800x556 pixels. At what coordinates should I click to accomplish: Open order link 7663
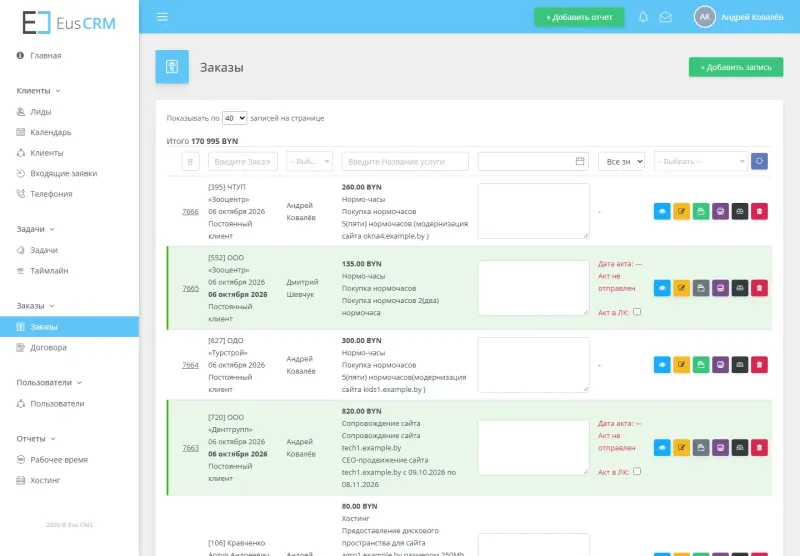point(190,448)
